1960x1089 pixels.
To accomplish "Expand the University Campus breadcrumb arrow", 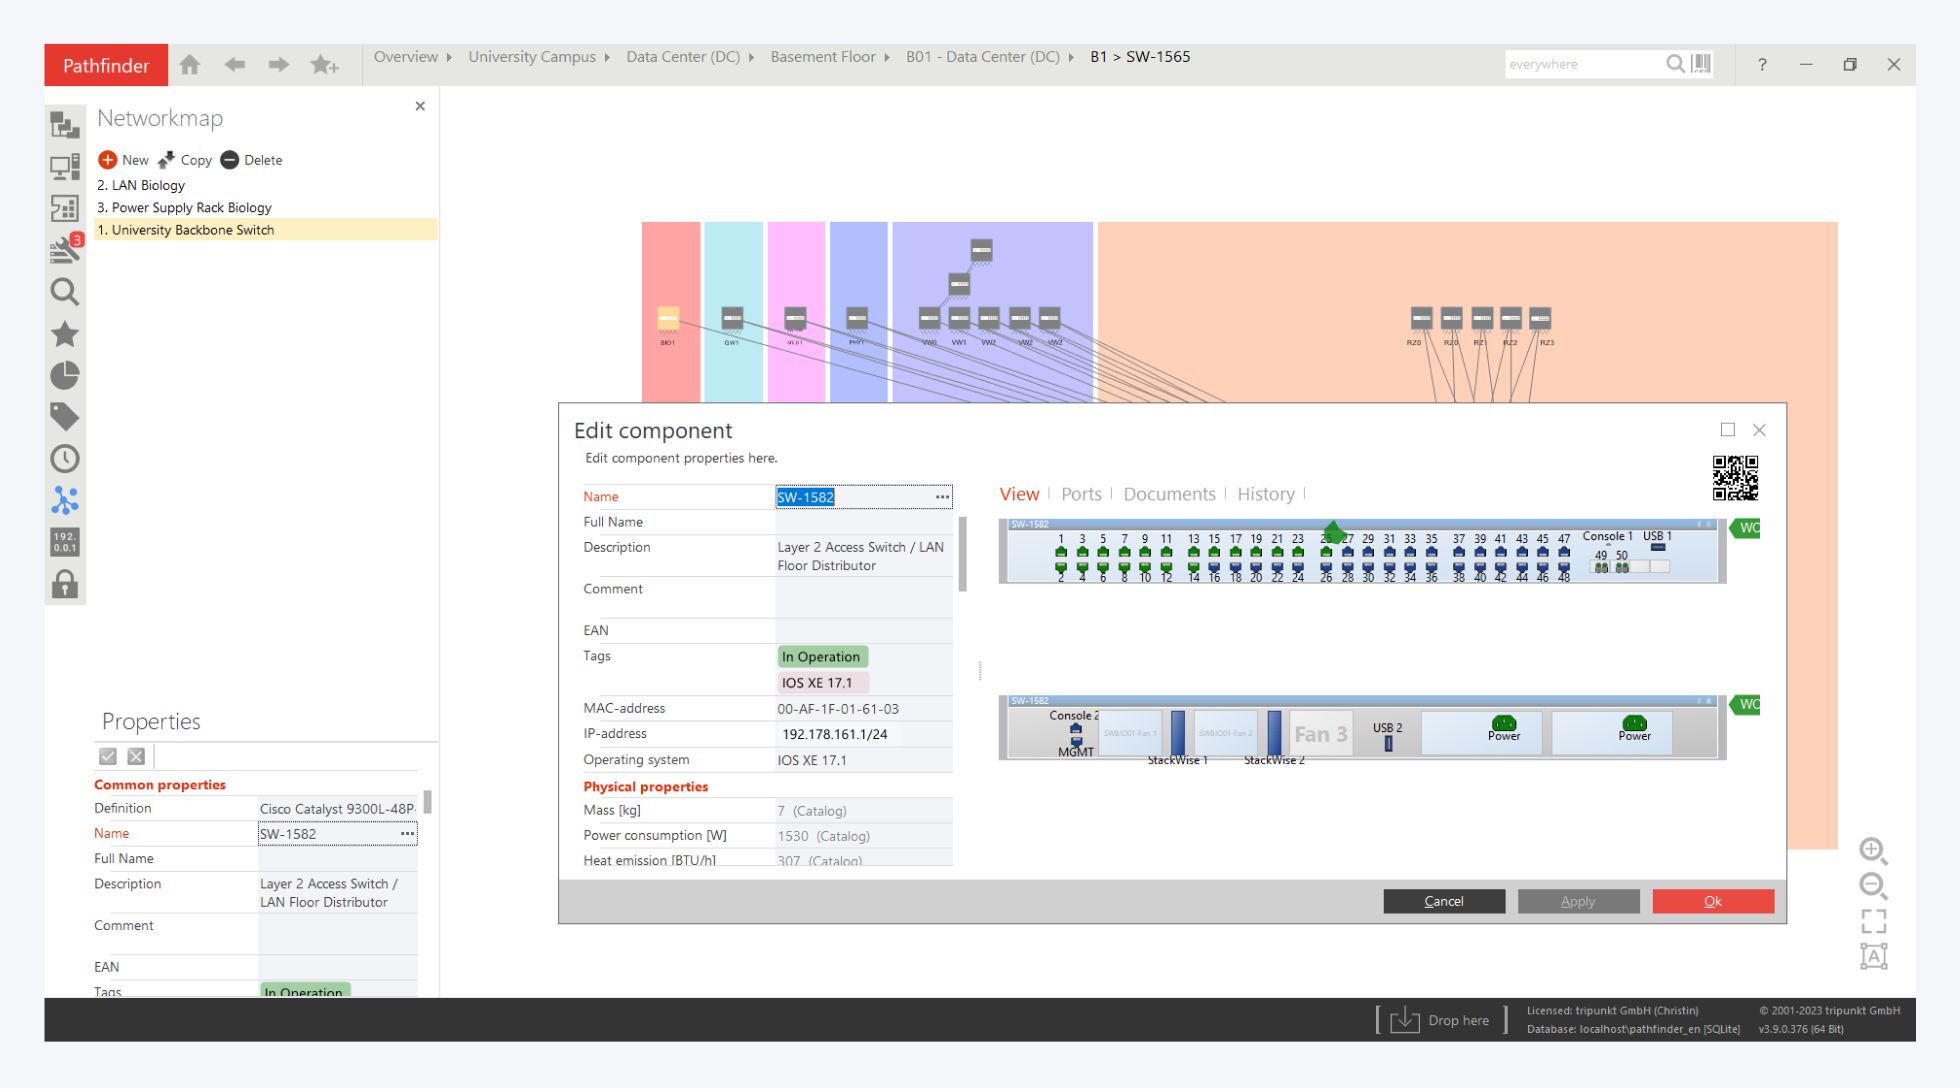I will [607, 58].
